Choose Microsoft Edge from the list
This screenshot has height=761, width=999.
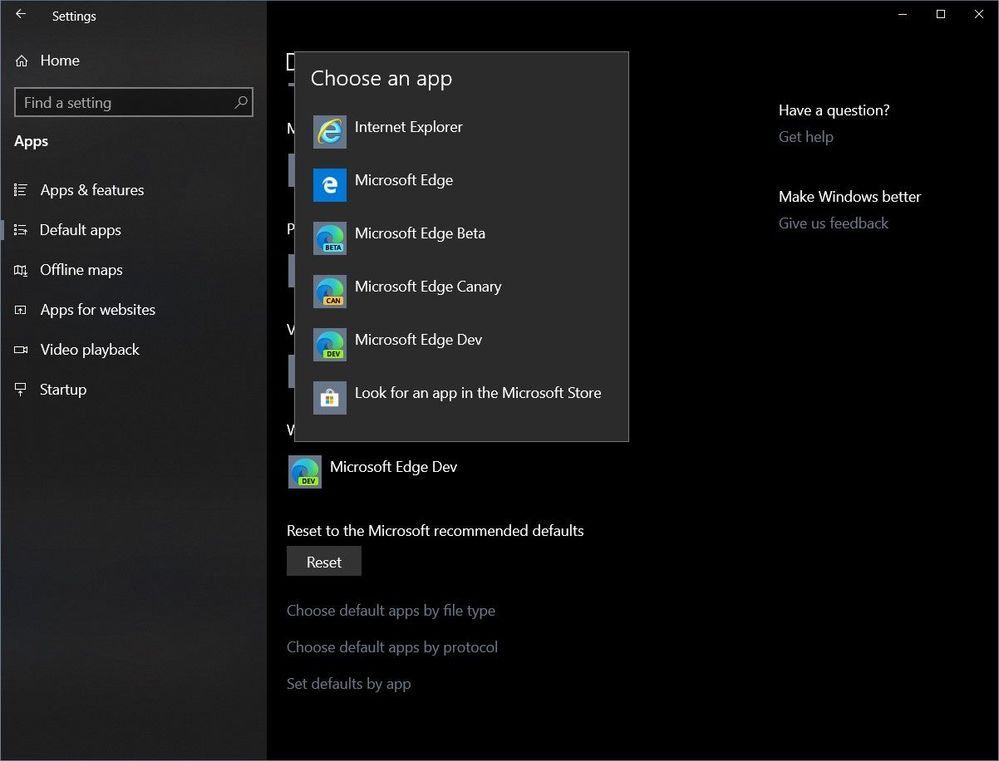coord(461,185)
